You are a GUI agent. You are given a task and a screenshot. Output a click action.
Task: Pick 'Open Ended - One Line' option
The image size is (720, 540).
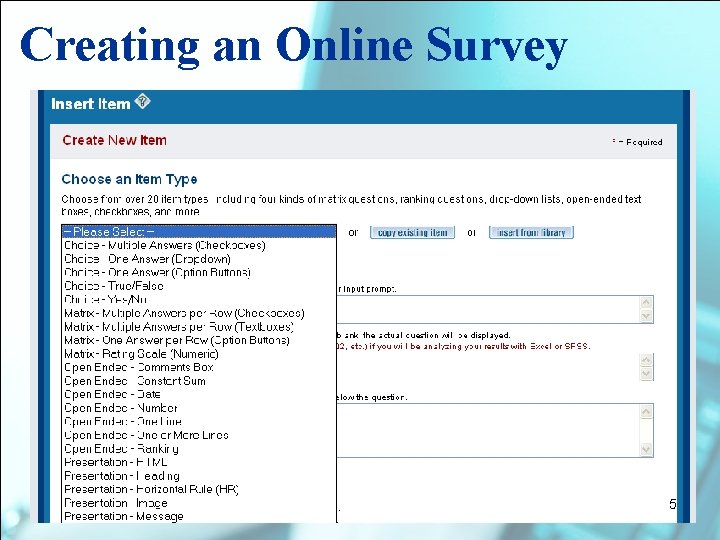(x=199, y=422)
